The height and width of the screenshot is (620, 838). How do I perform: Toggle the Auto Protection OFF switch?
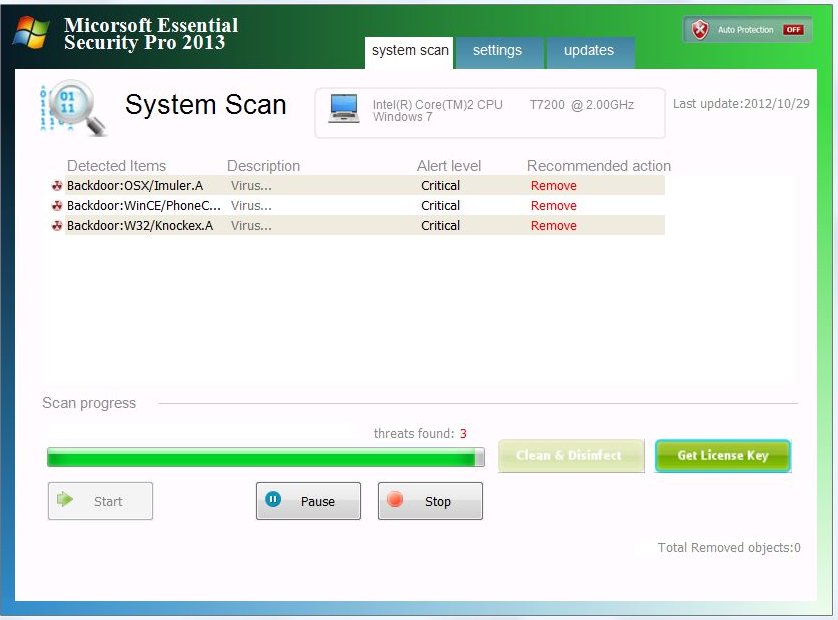(x=794, y=29)
